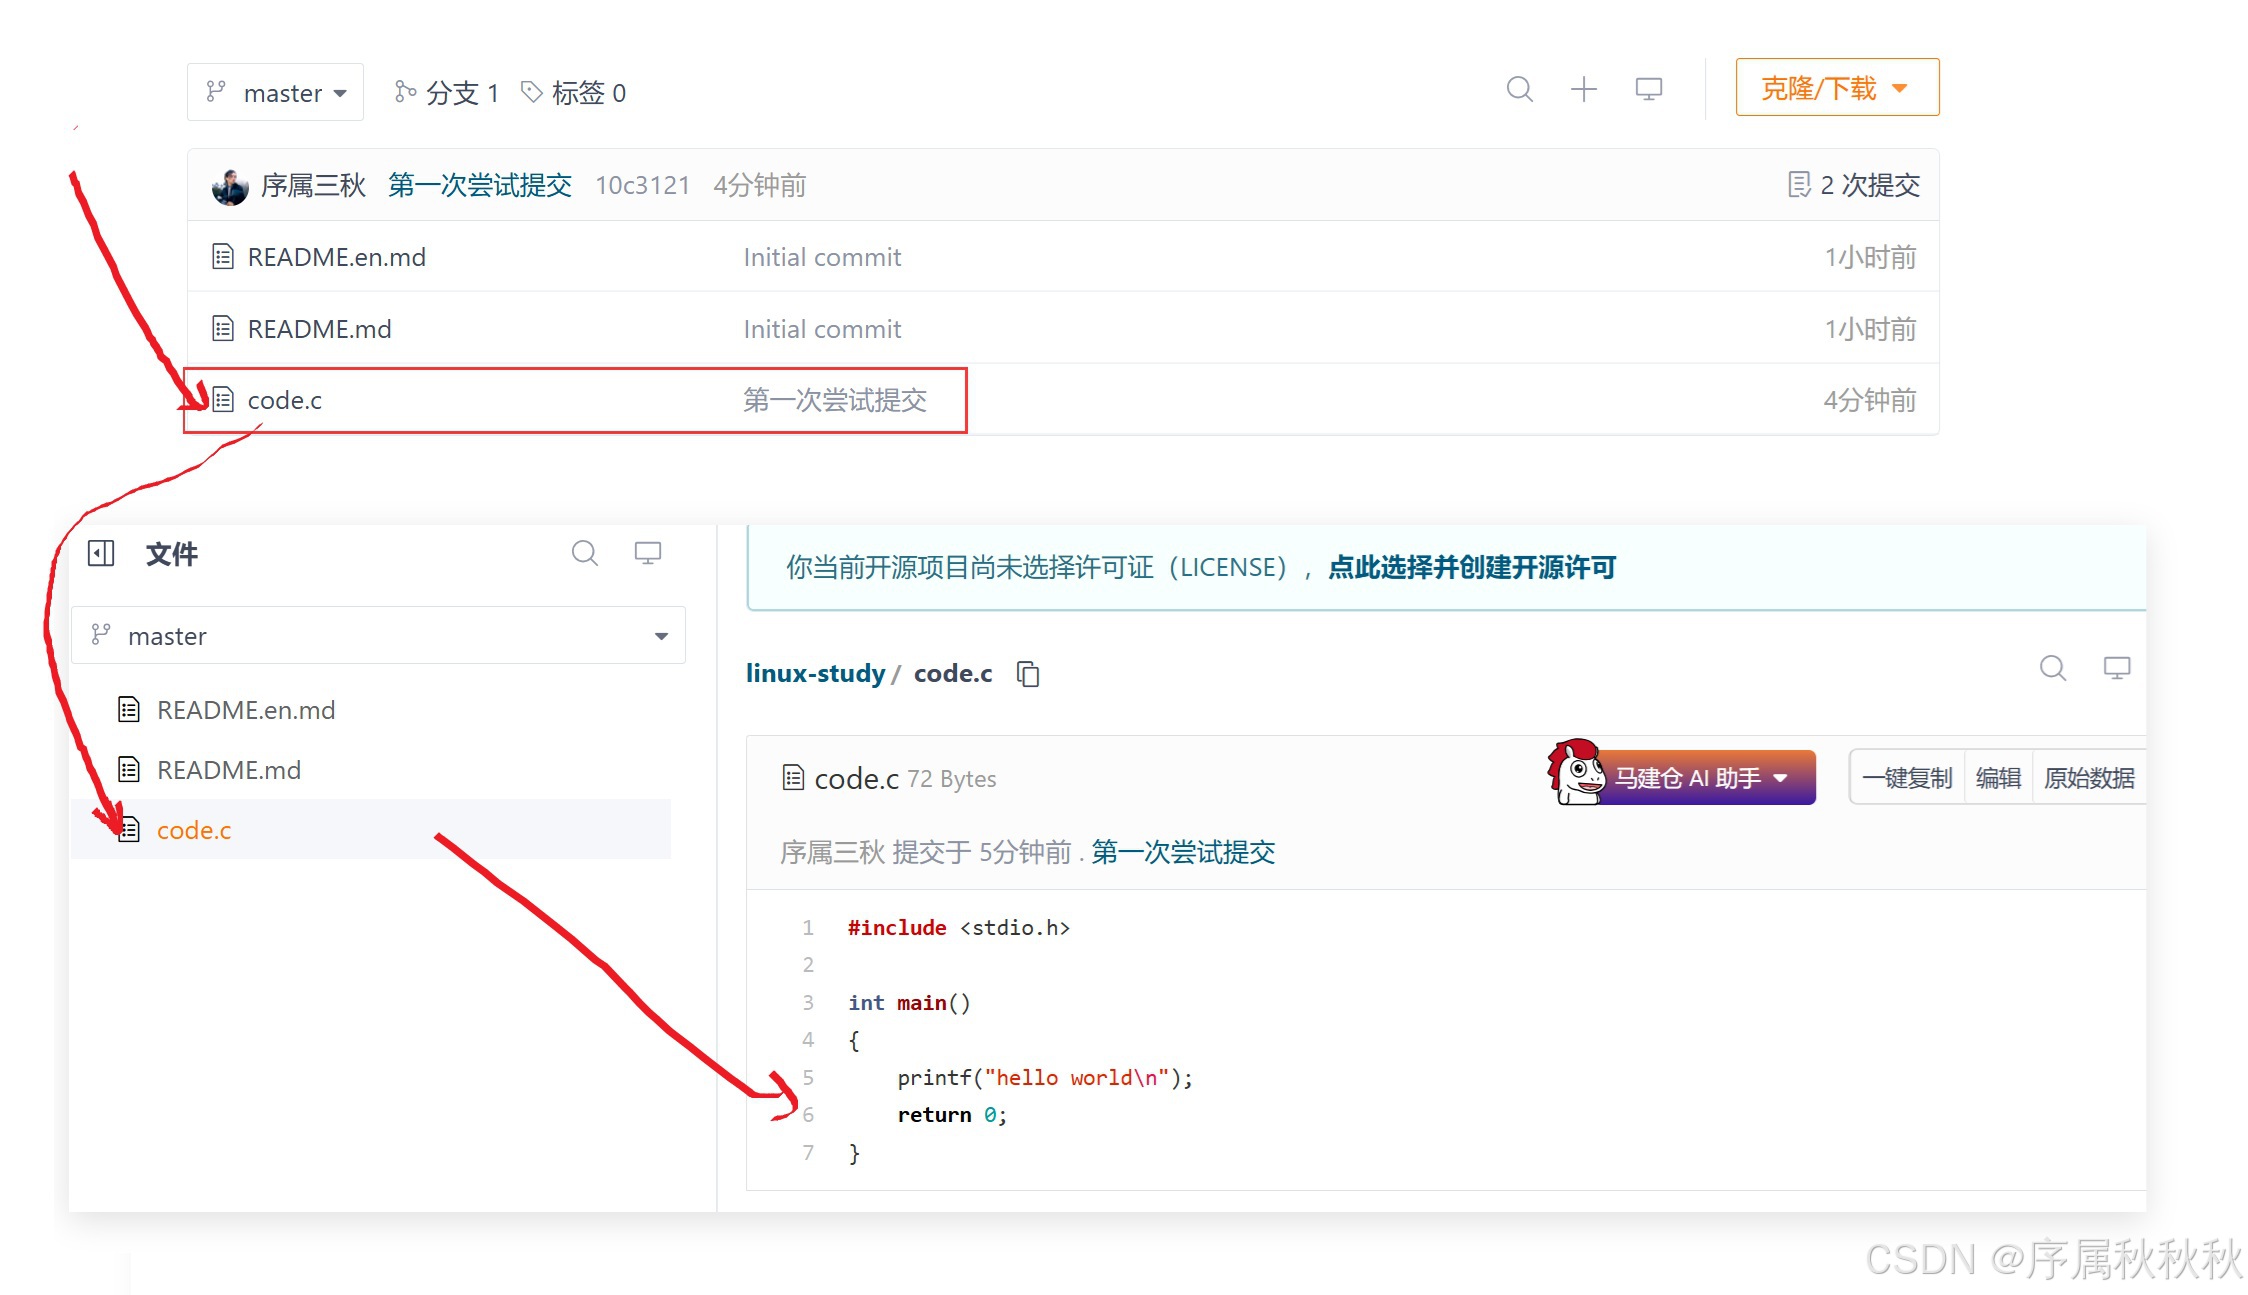Click the search icon above the code viewer
Screen dimensions: 2248x1295
[2053, 668]
